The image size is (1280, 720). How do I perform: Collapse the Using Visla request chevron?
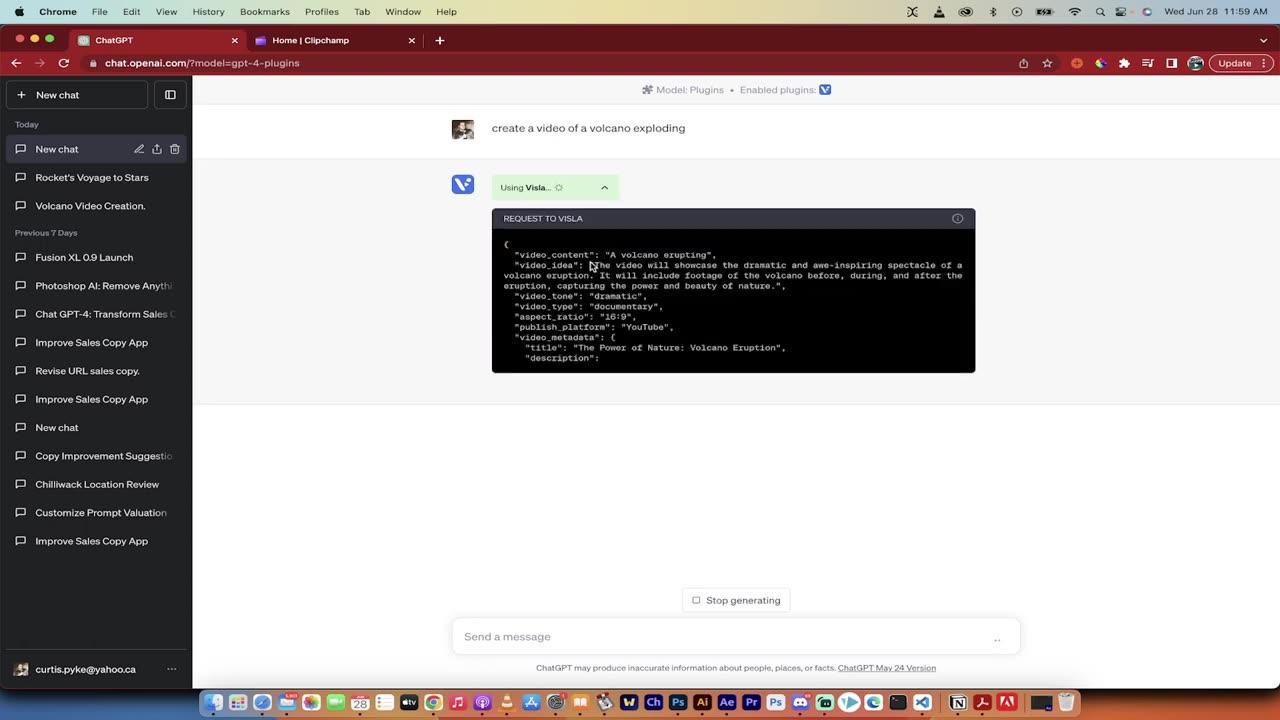point(604,188)
